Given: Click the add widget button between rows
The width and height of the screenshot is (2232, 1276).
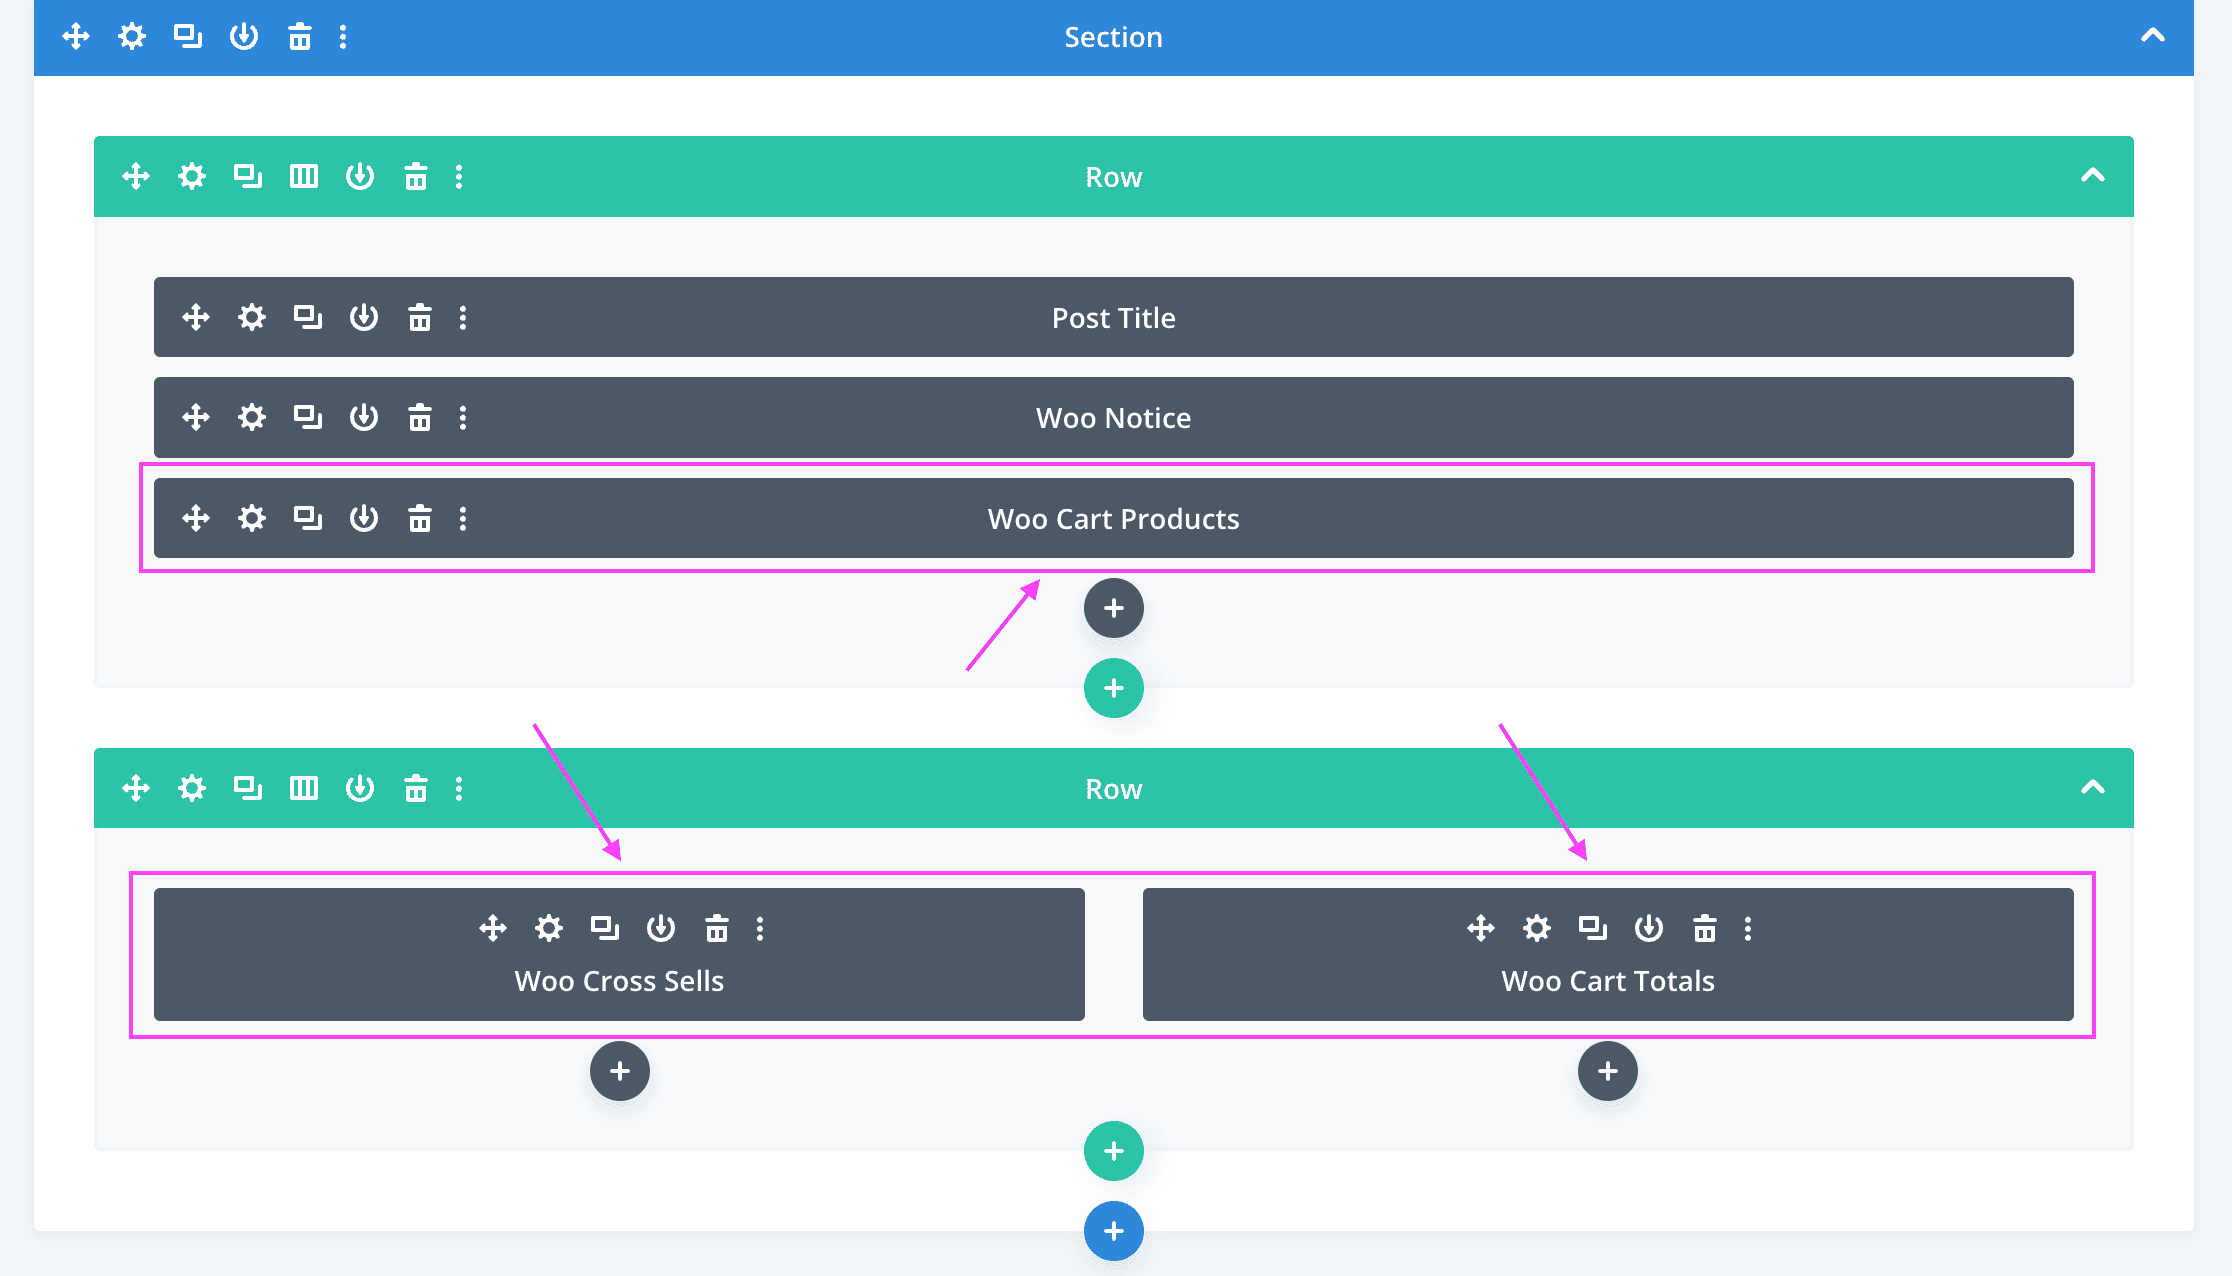Looking at the screenshot, I should (x=1113, y=687).
